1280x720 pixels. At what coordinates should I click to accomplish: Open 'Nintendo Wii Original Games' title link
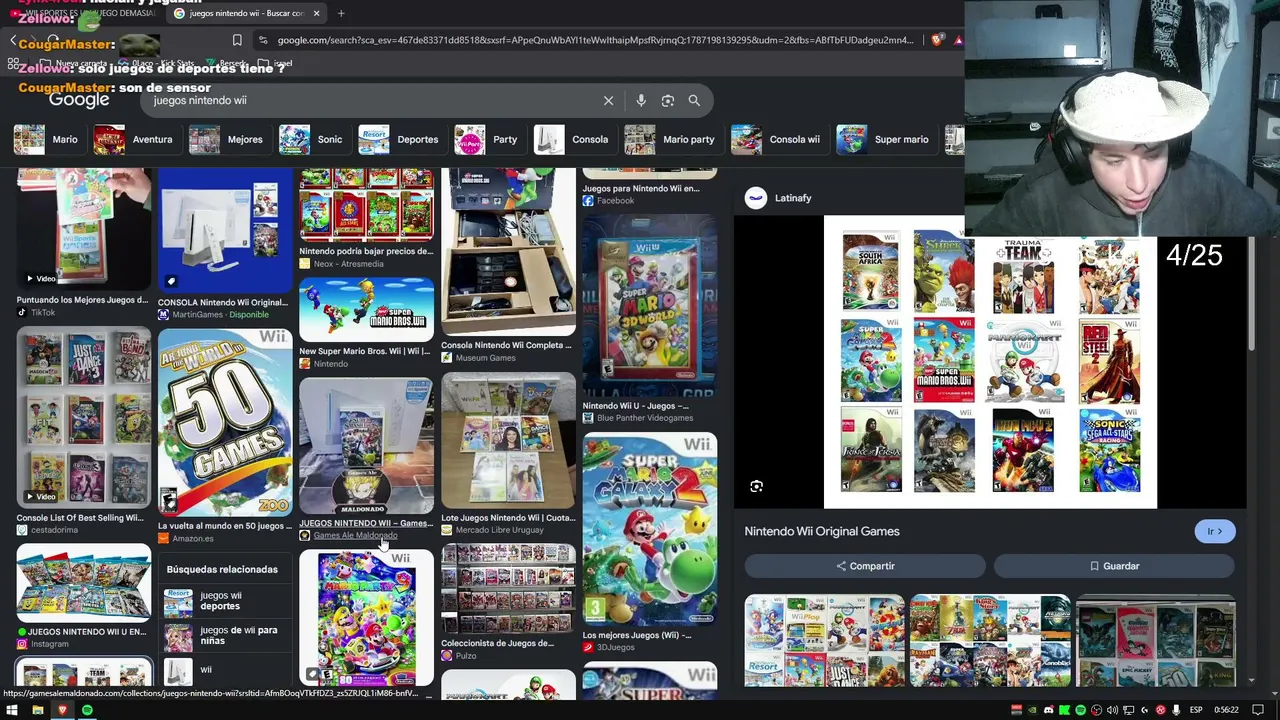point(822,531)
